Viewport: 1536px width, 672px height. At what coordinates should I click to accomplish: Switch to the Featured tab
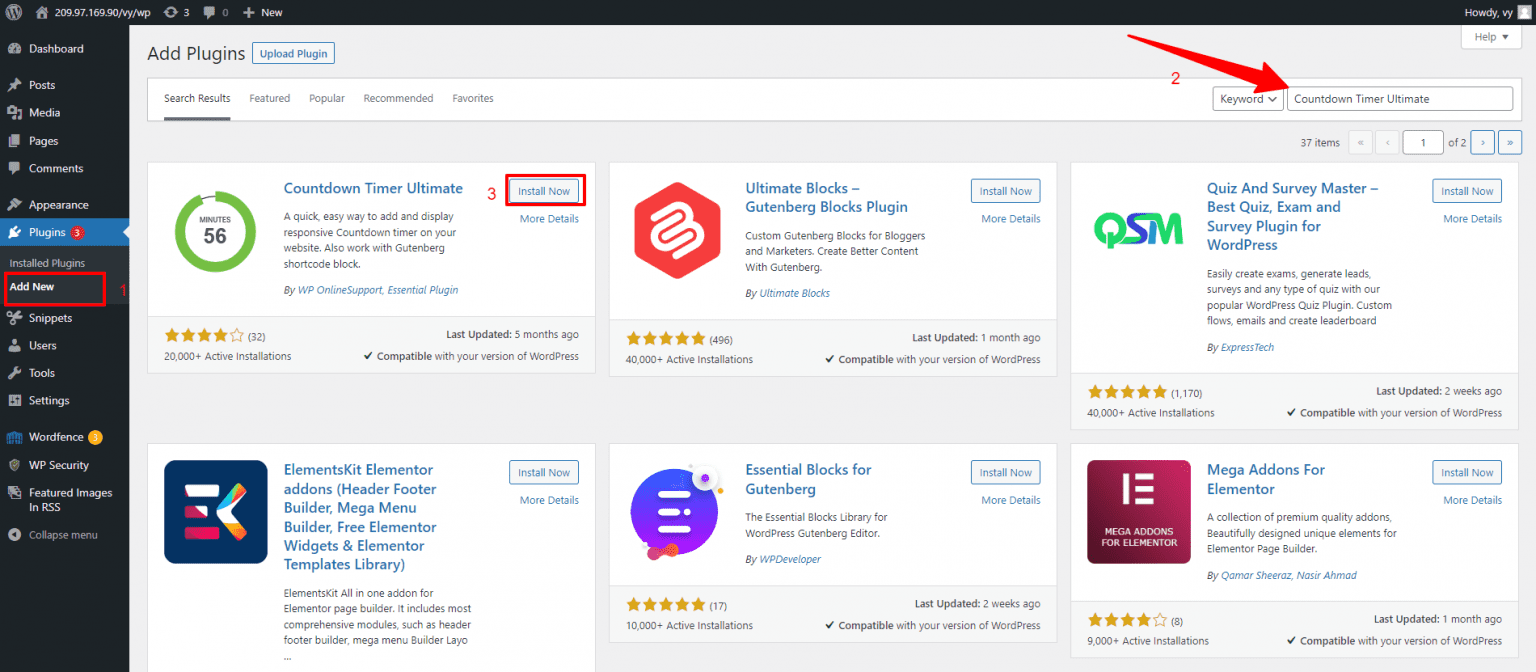pos(269,98)
